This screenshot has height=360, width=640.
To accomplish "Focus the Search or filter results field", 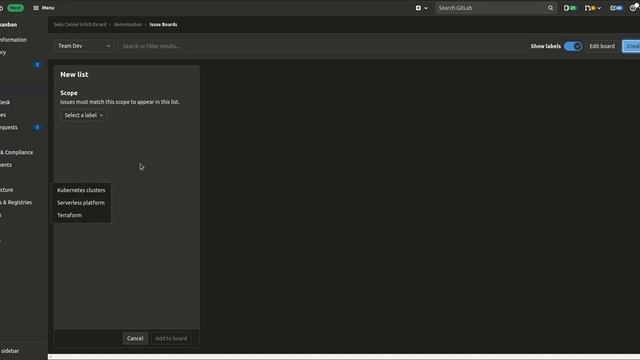I will [322, 46].
